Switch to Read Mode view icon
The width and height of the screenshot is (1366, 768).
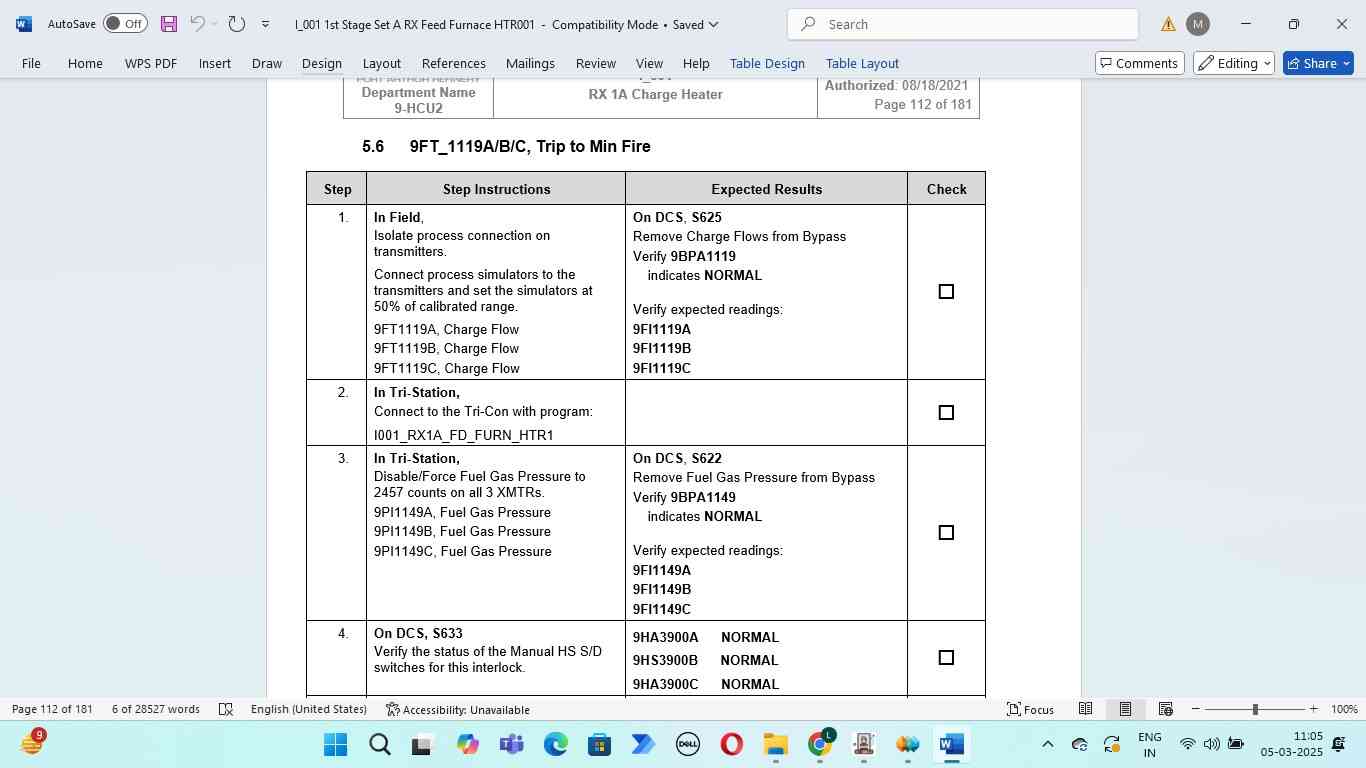coord(1085,709)
